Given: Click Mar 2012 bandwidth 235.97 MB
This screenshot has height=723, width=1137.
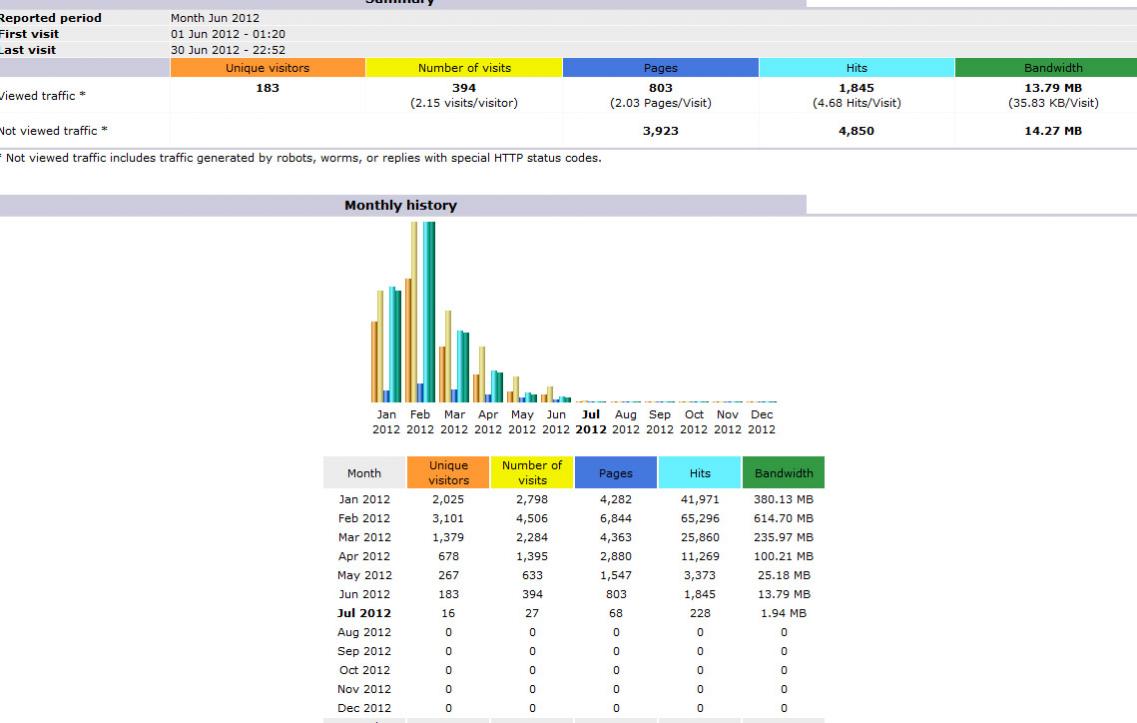Looking at the screenshot, I should point(784,537).
